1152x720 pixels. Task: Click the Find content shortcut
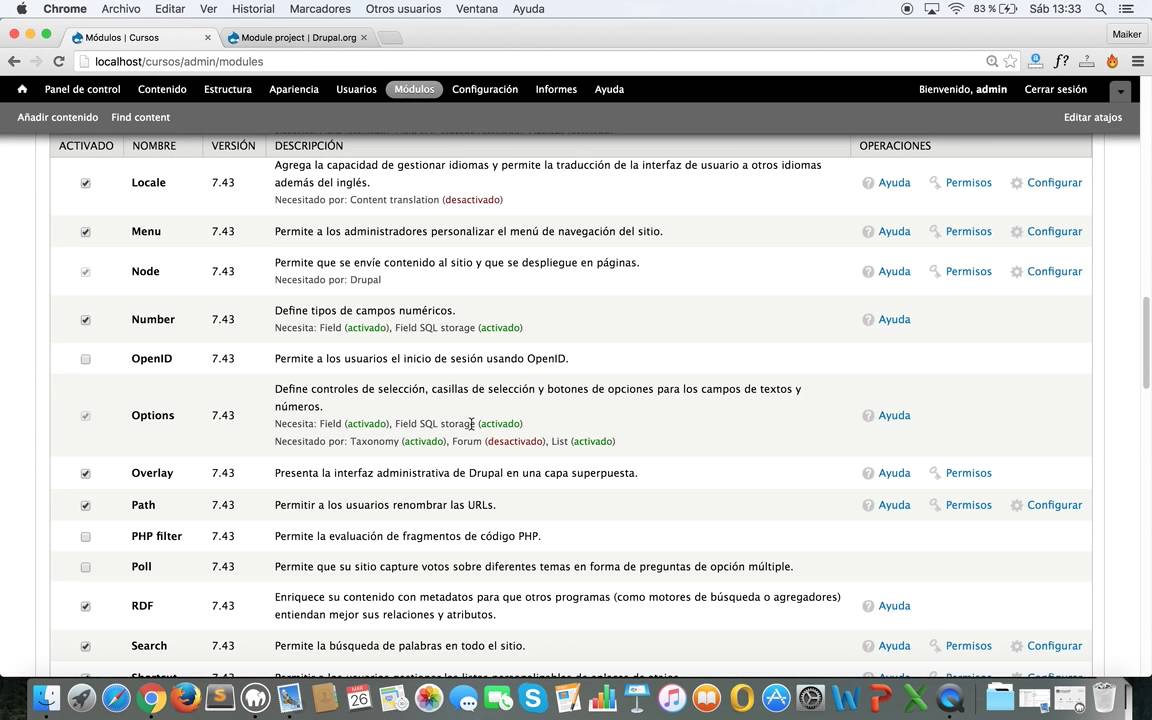tap(140, 117)
